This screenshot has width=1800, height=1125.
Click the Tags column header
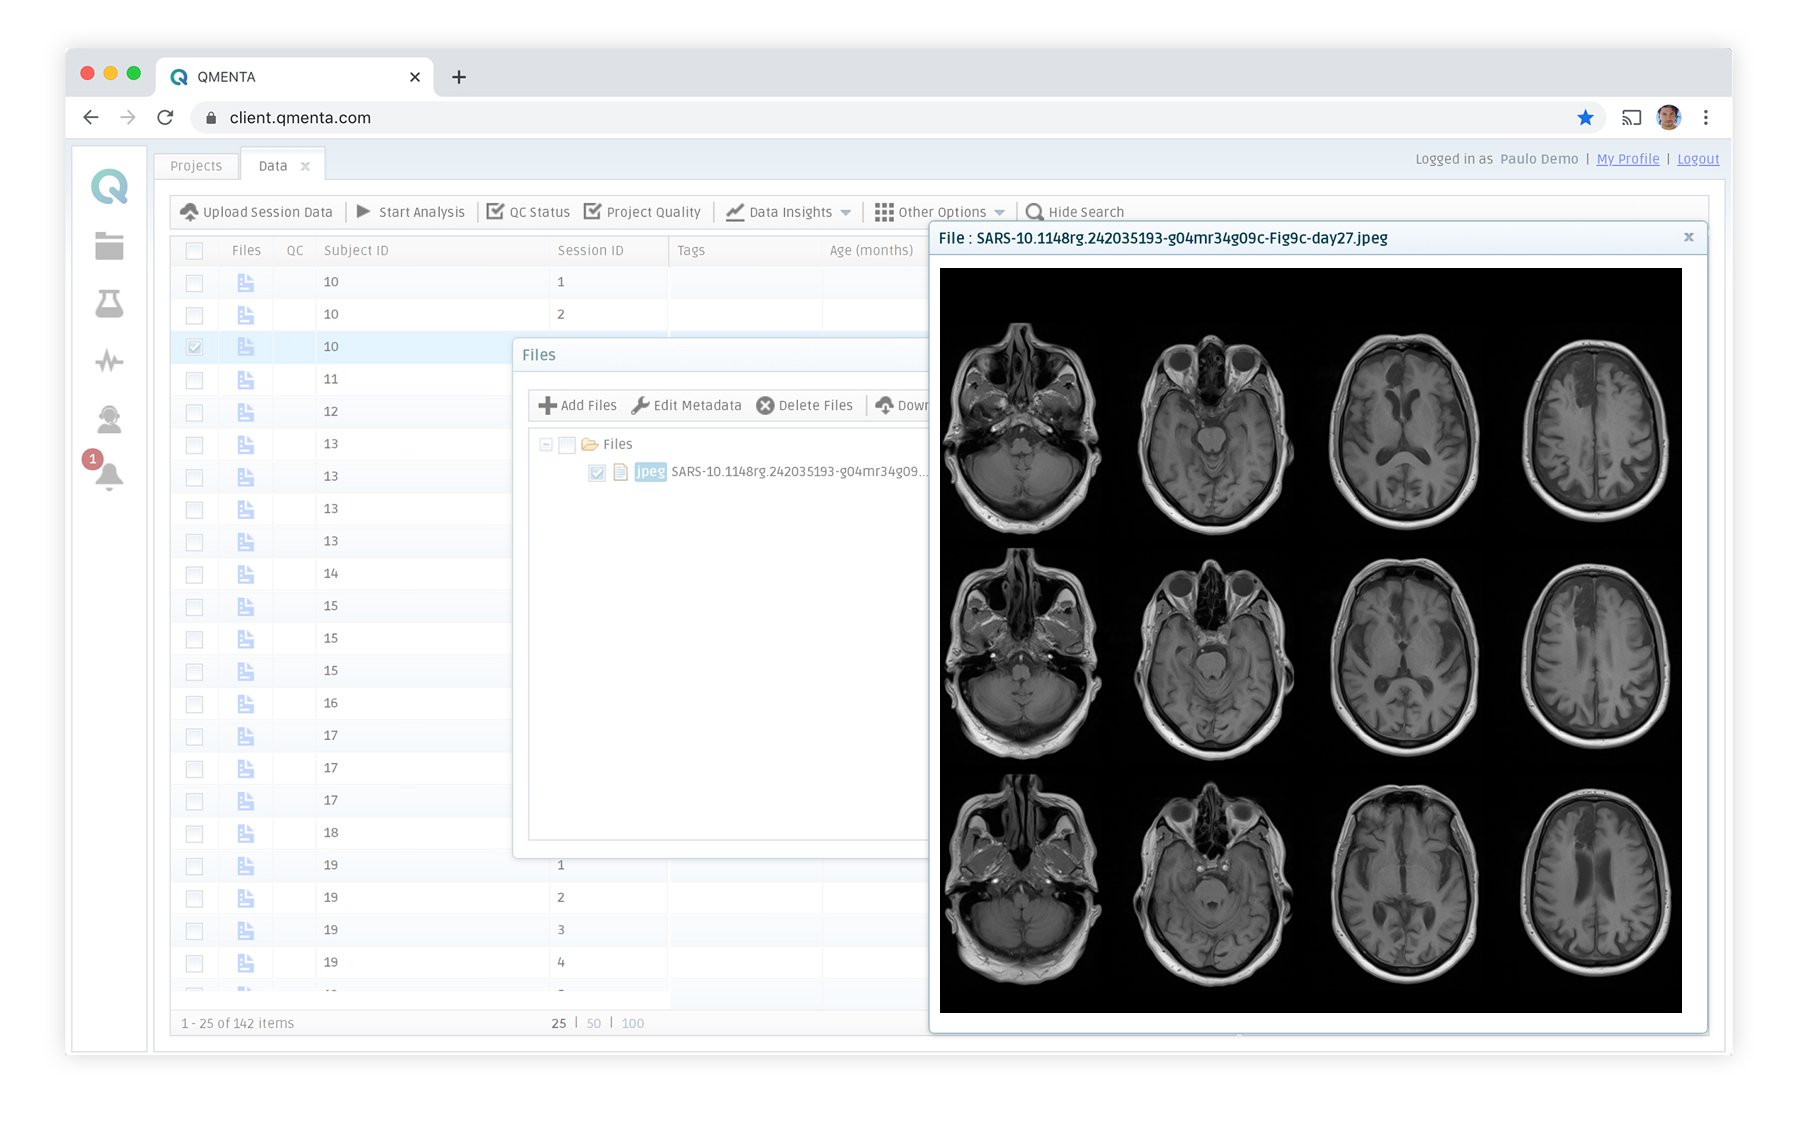tap(691, 251)
